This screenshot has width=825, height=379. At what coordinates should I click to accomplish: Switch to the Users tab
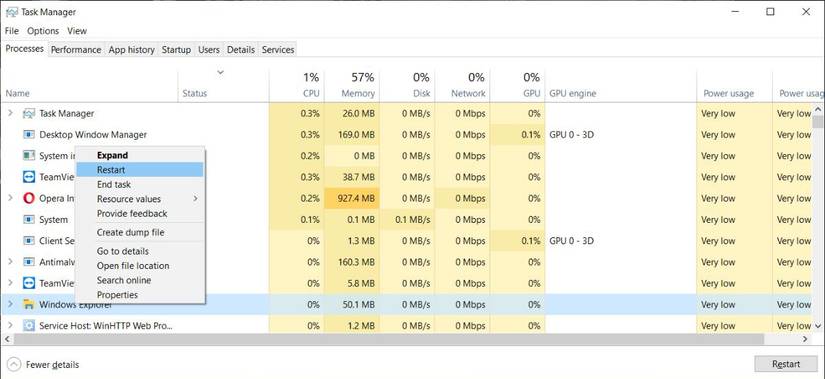(208, 49)
